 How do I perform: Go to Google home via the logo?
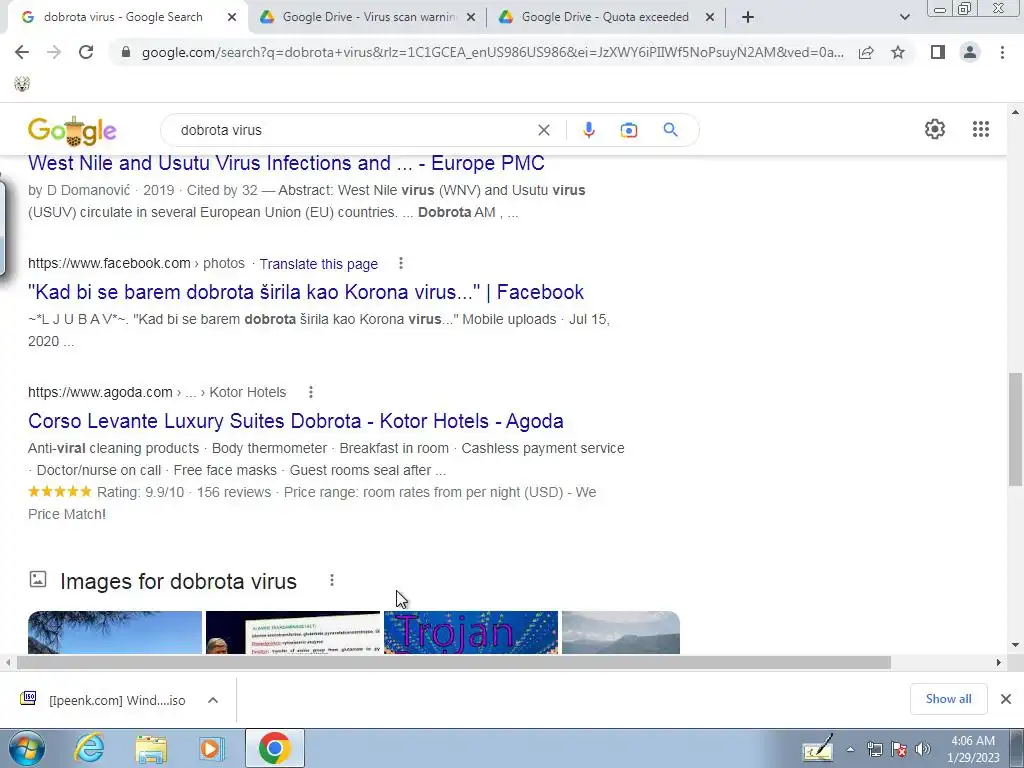(x=72, y=131)
